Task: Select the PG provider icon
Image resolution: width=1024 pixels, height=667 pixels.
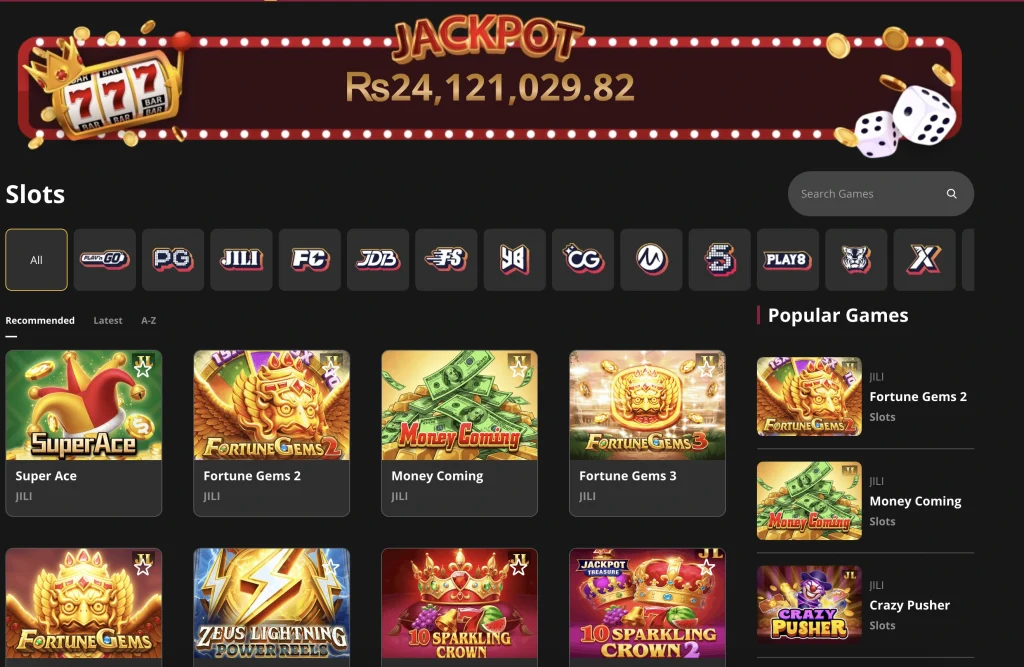Action: [172, 259]
